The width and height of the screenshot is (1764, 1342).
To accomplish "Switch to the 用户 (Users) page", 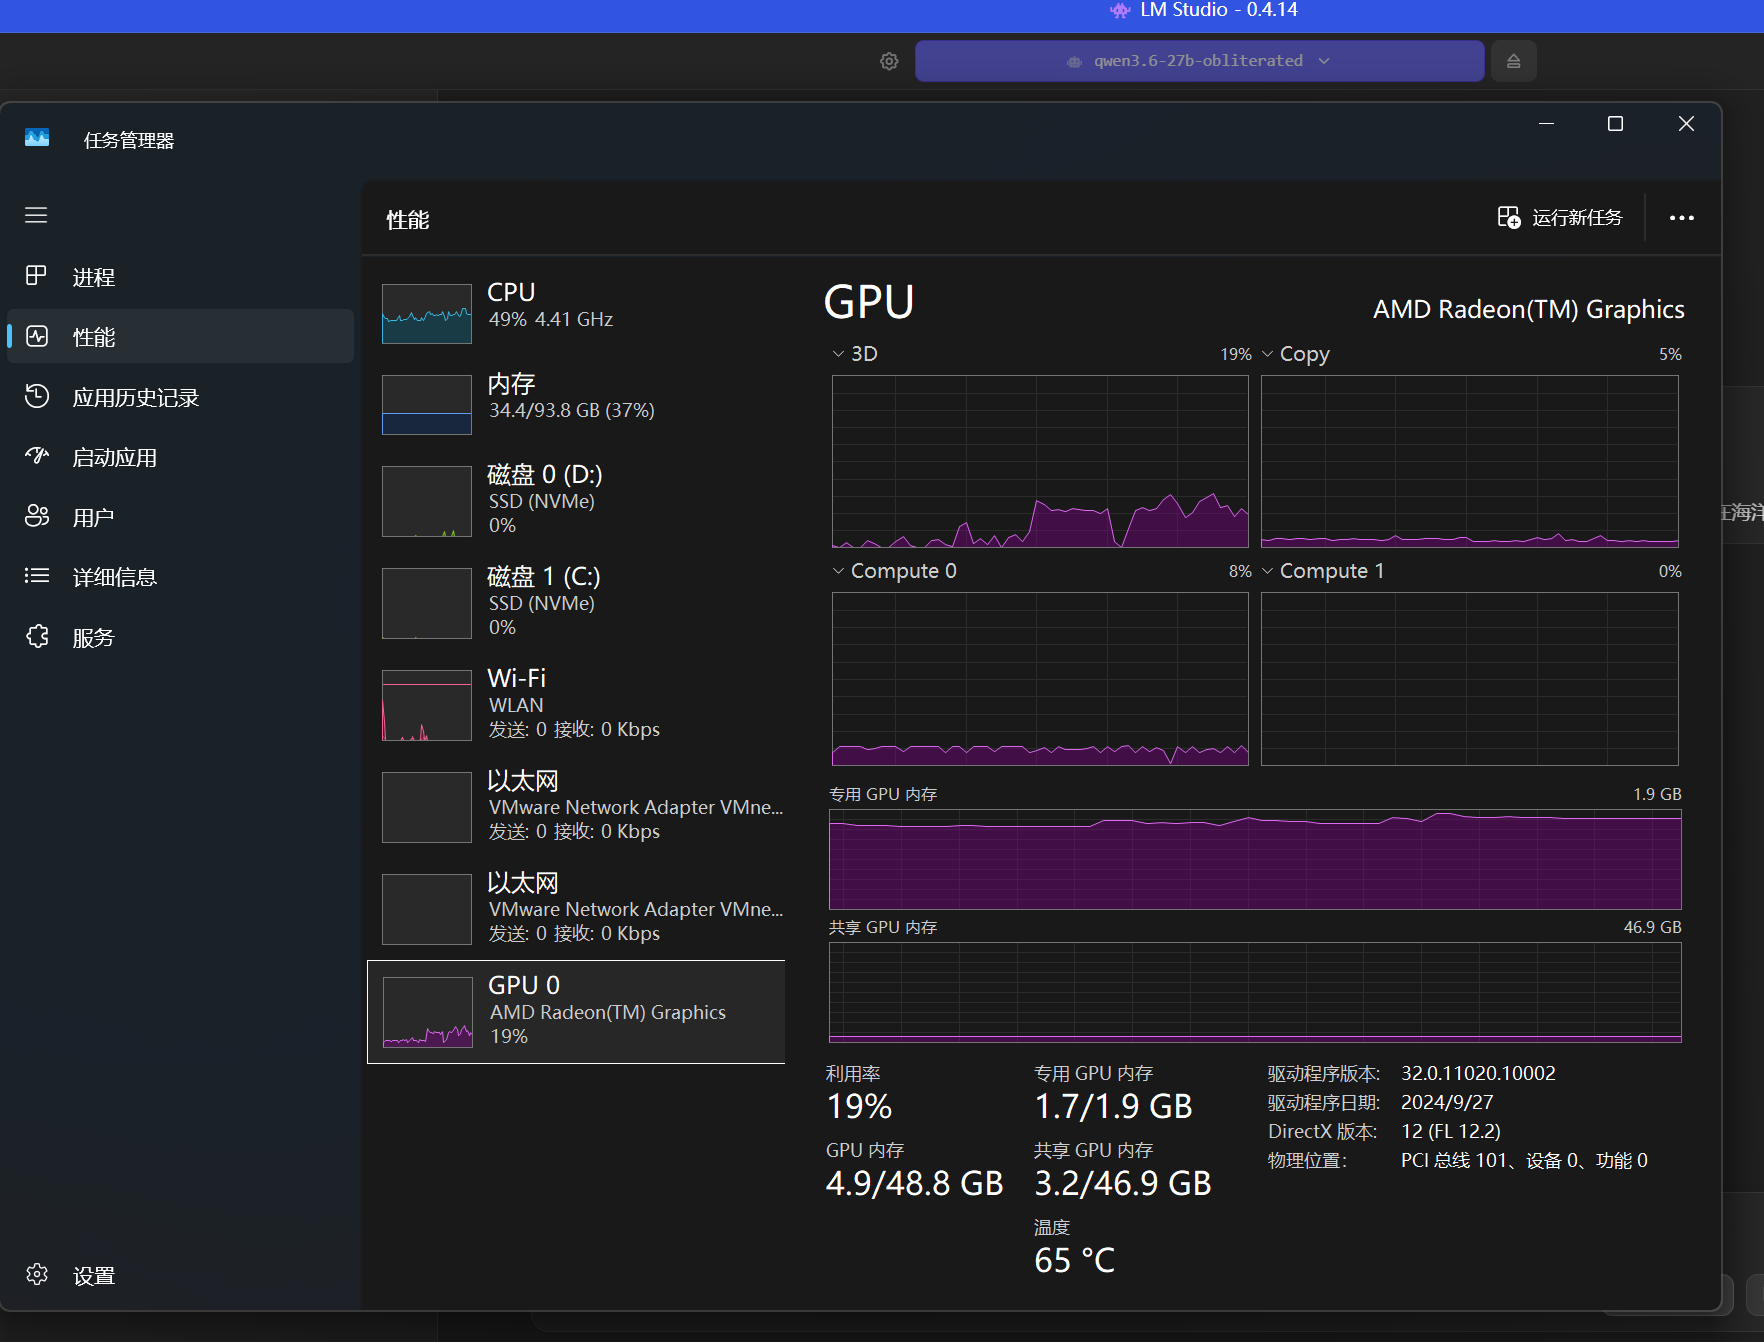I will pyautogui.click(x=180, y=517).
